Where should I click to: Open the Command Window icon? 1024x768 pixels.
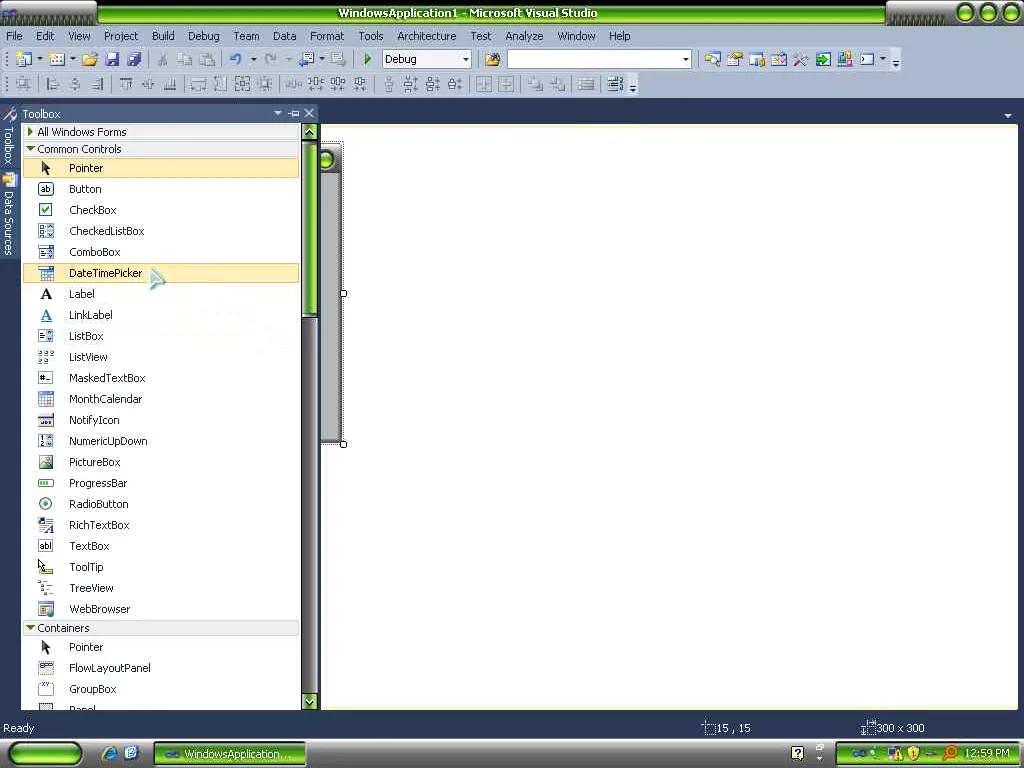click(867, 59)
